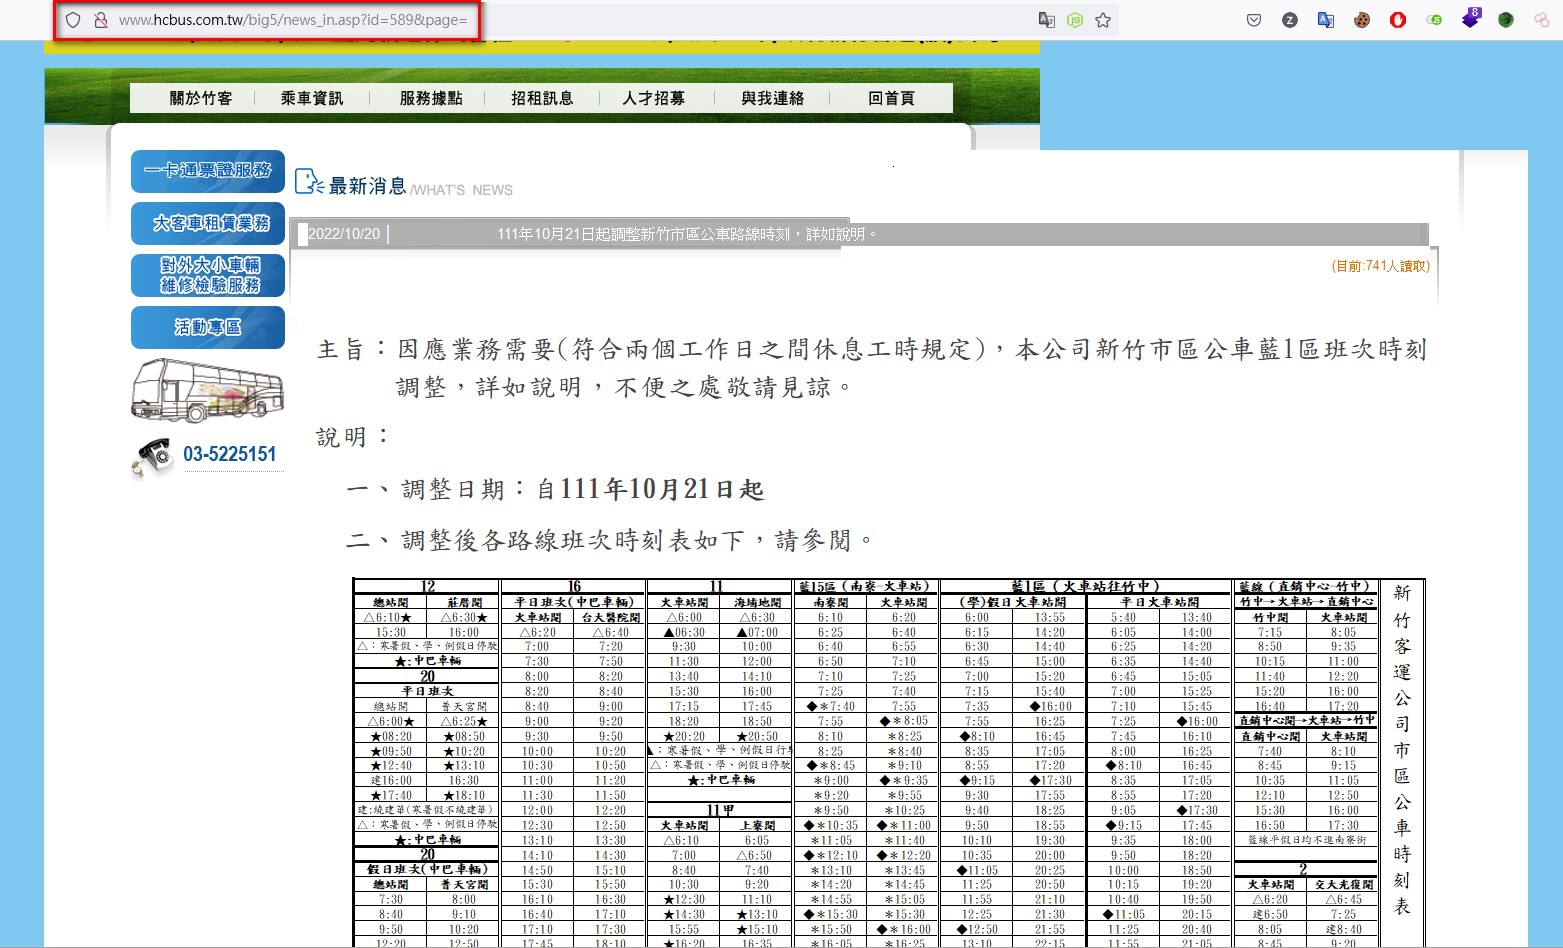Click the vertical title 新竹客運公司市區公車時刻表
Viewport: 1563px width, 948px height.
(x=1402, y=750)
